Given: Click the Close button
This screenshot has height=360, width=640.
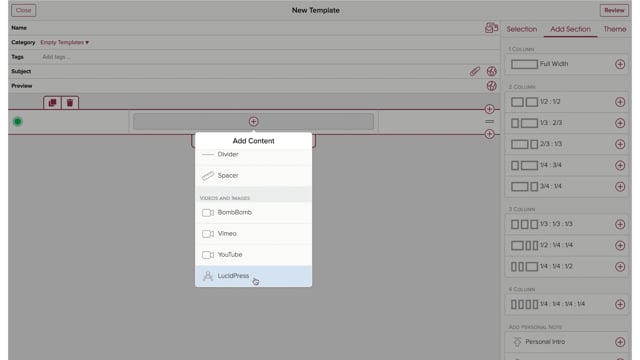Looking at the screenshot, I should (x=24, y=10).
